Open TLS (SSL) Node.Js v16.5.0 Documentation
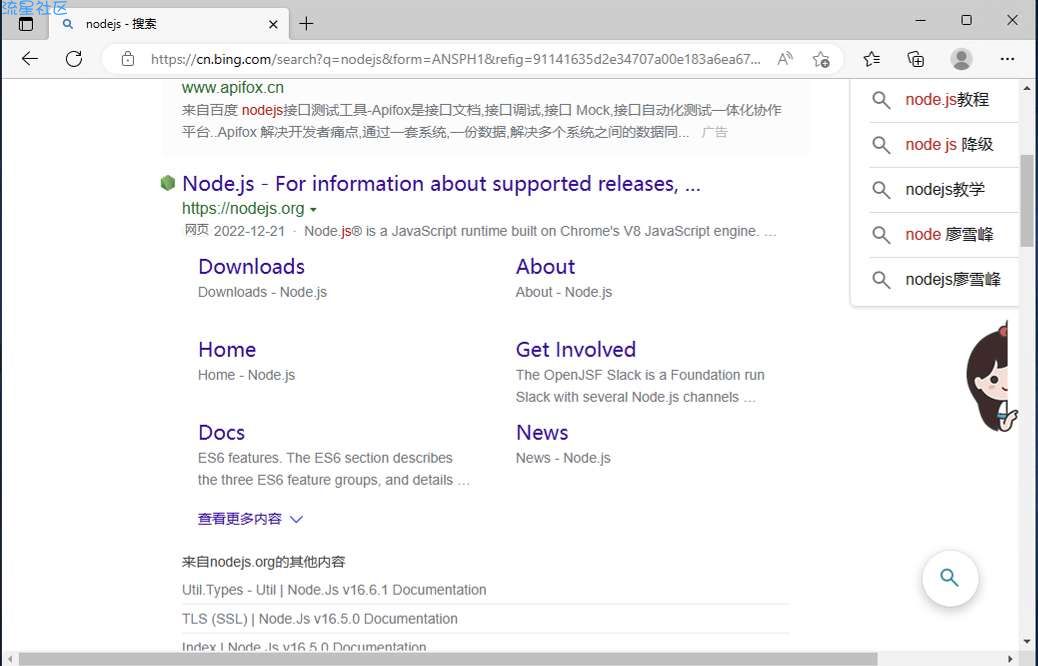The image size is (1038, 666). 320,619
